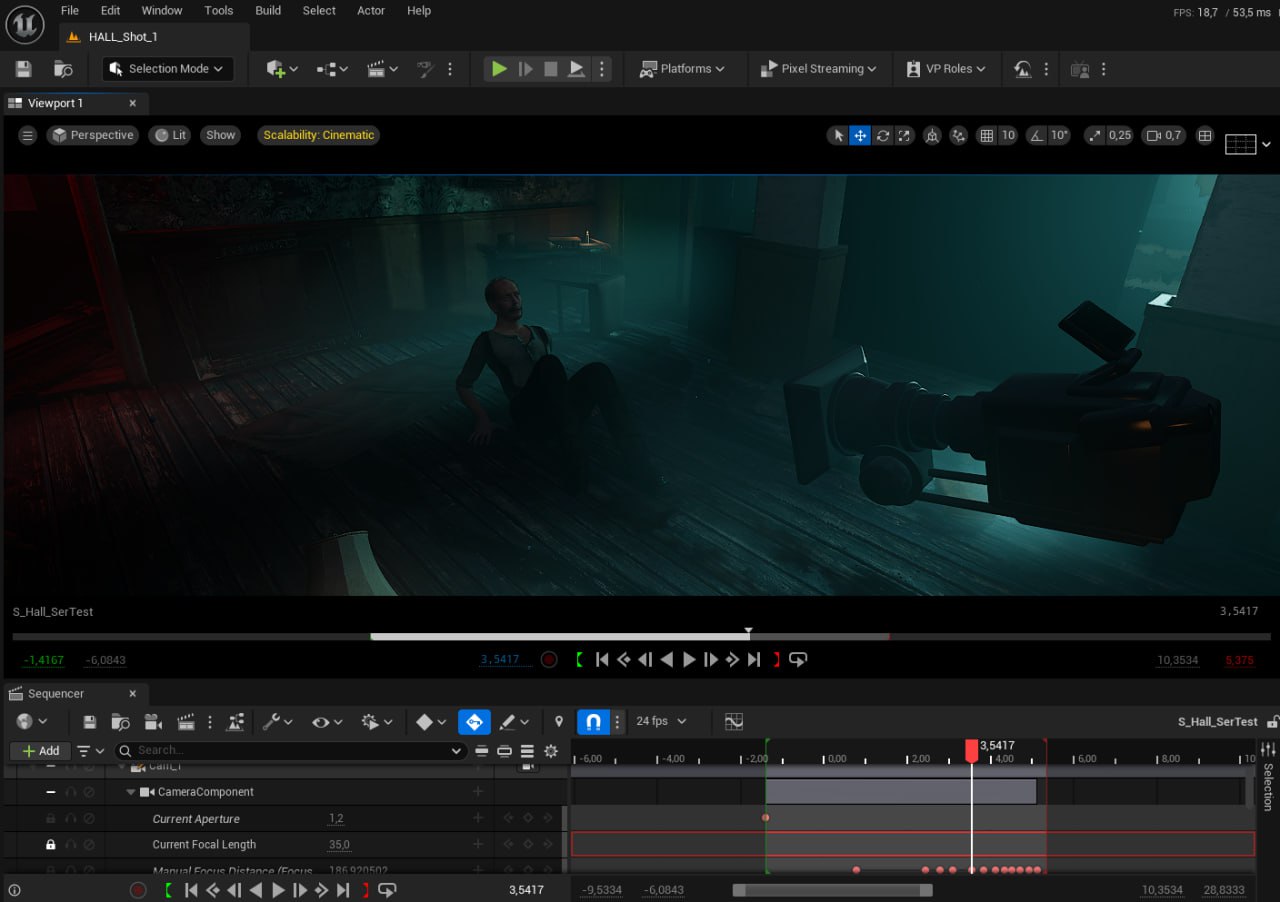Toggle rotation snapping icon next to 10°

tap(1036, 135)
